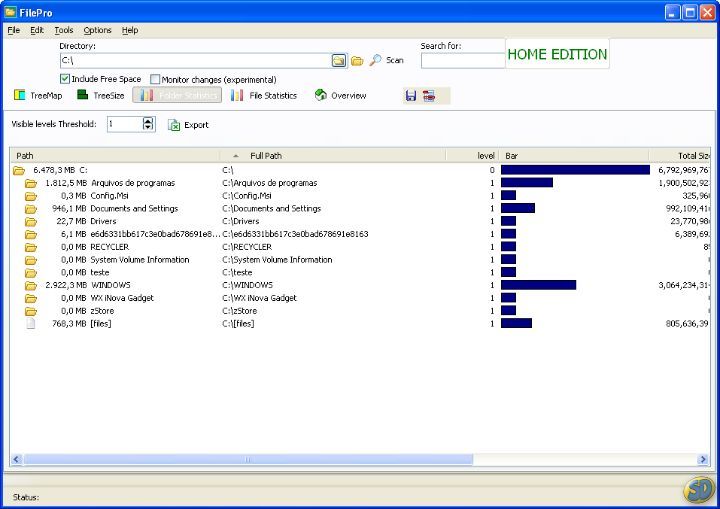Click the Visible levels Threshold value box
720x509 pixels.
pyautogui.click(x=125, y=124)
